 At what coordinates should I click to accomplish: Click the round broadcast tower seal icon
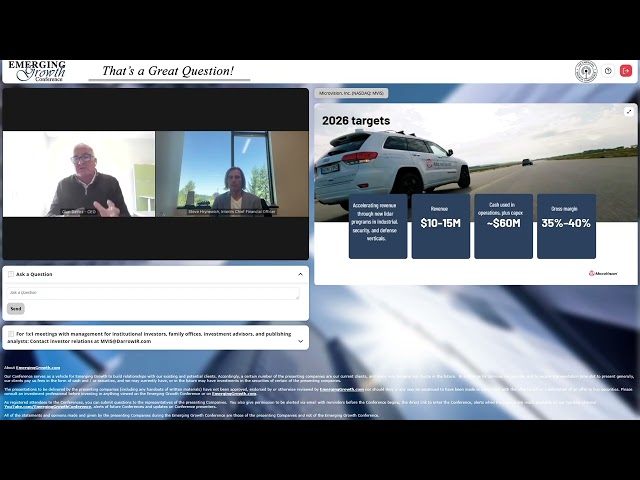(x=586, y=71)
